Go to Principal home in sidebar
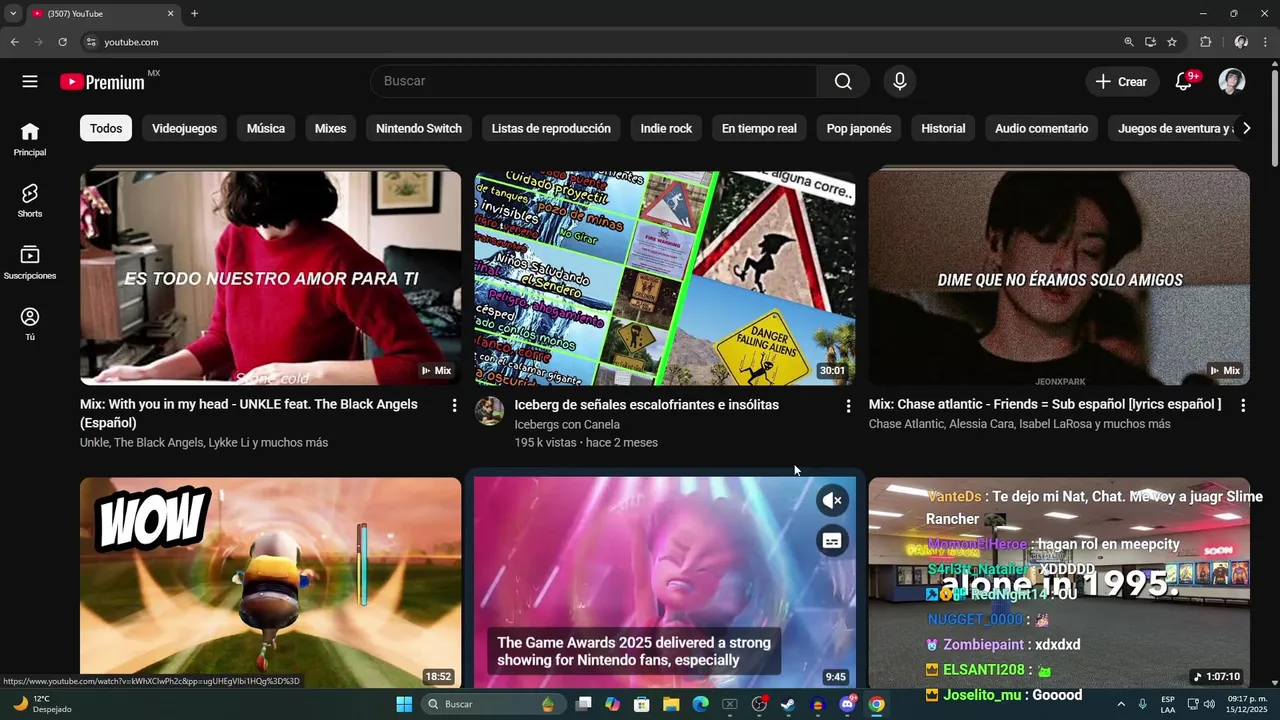Viewport: 1280px width, 720px height. (30, 139)
